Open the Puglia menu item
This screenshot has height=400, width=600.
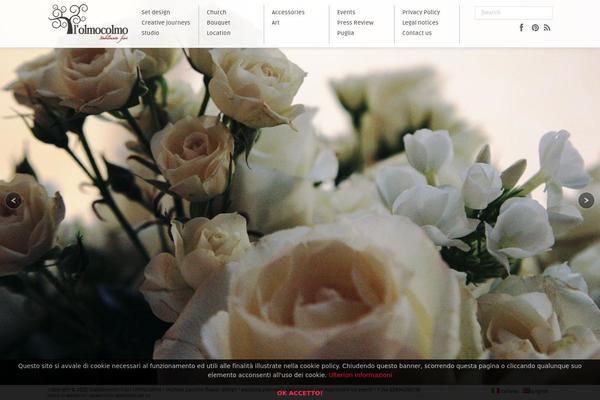coord(346,33)
